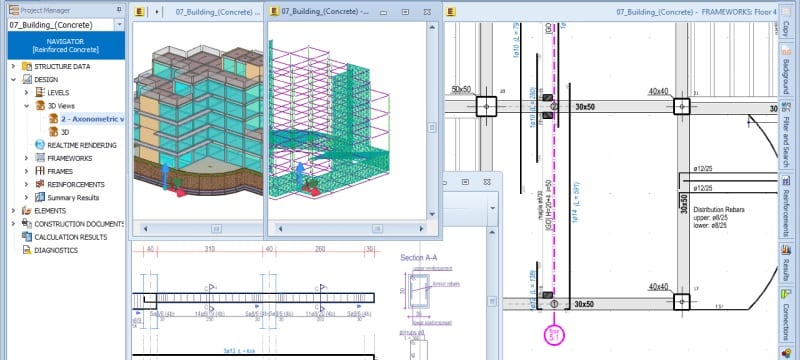Screen dimensions: 800x360
Task: Collapse the DESIGN tree node
Action: point(13,80)
